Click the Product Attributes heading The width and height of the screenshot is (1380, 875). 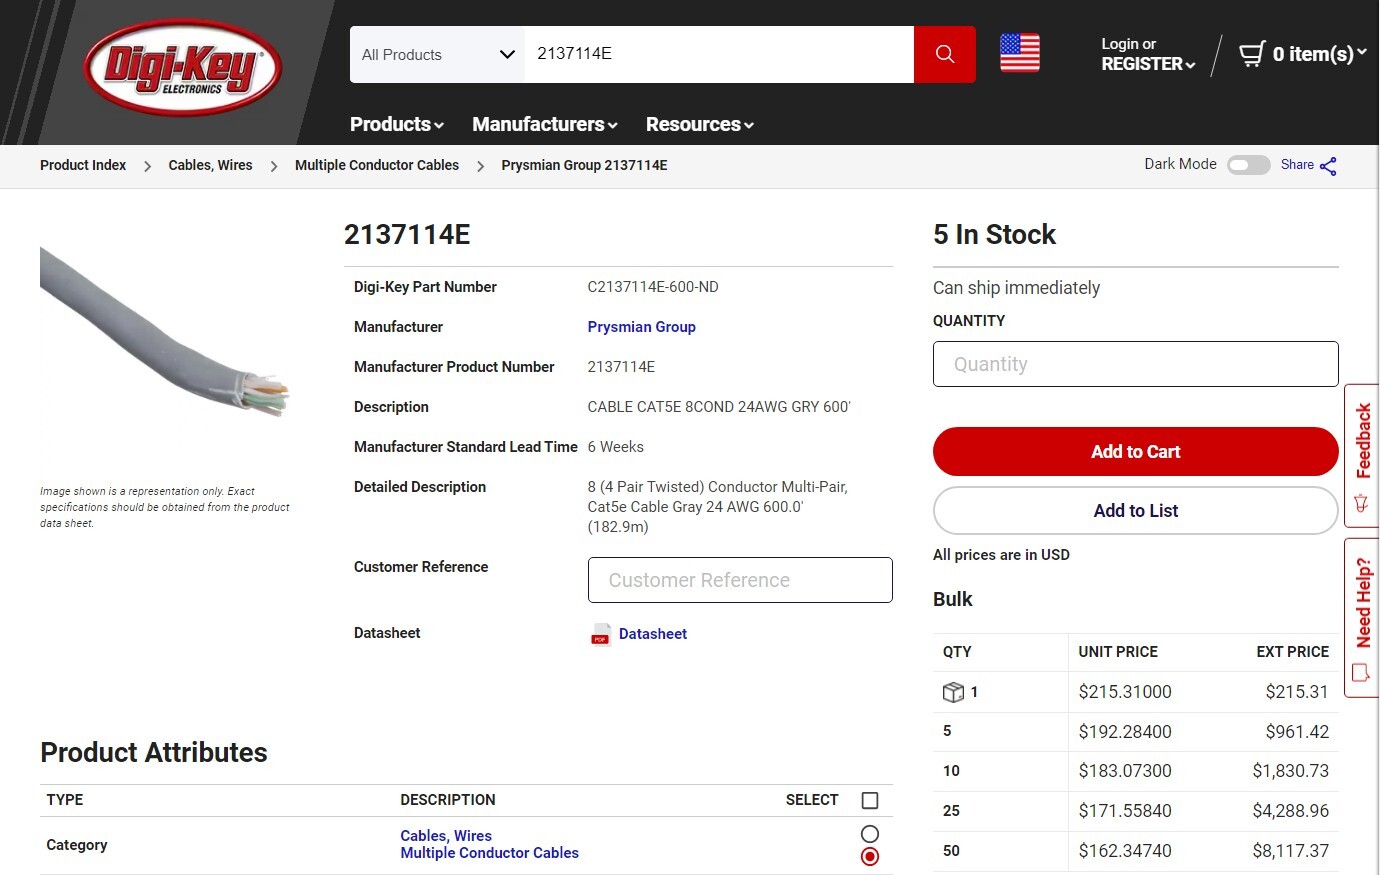tap(154, 753)
